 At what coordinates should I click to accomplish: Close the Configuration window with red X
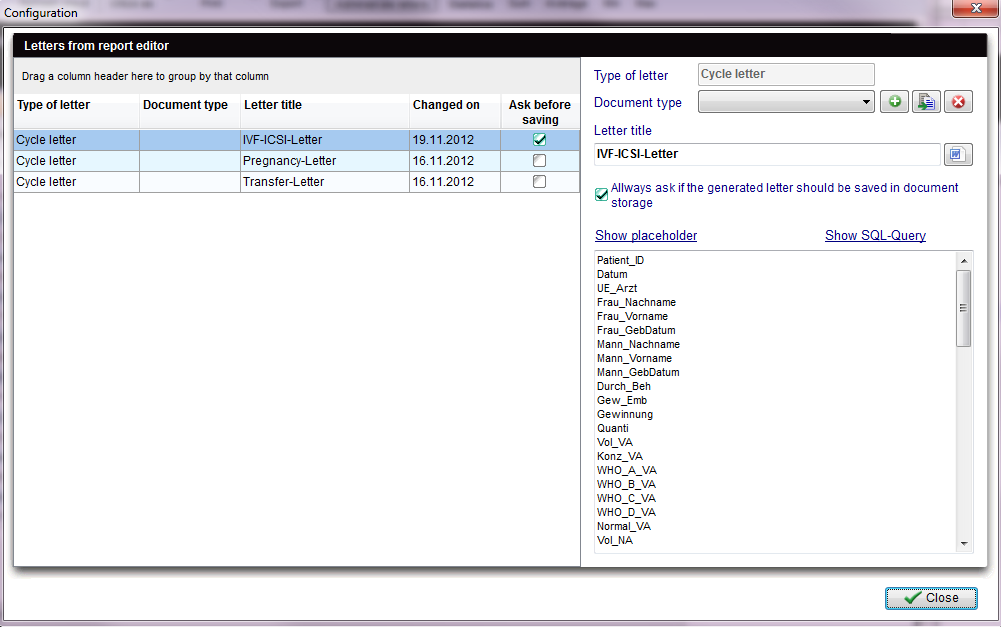pos(975,8)
